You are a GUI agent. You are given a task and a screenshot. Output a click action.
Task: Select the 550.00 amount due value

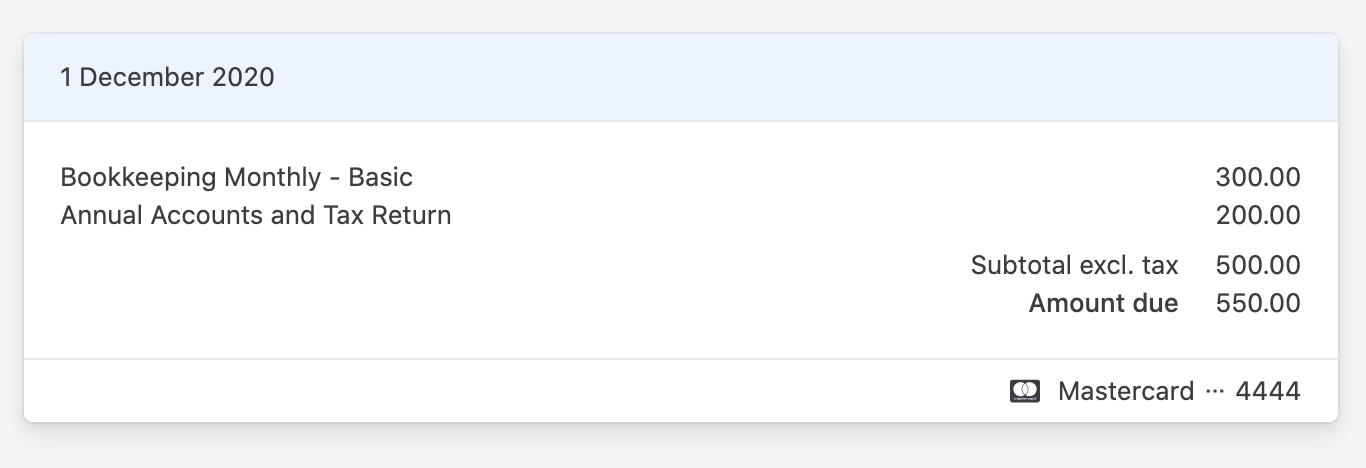pyautogui.click(x=1258, y=303)
